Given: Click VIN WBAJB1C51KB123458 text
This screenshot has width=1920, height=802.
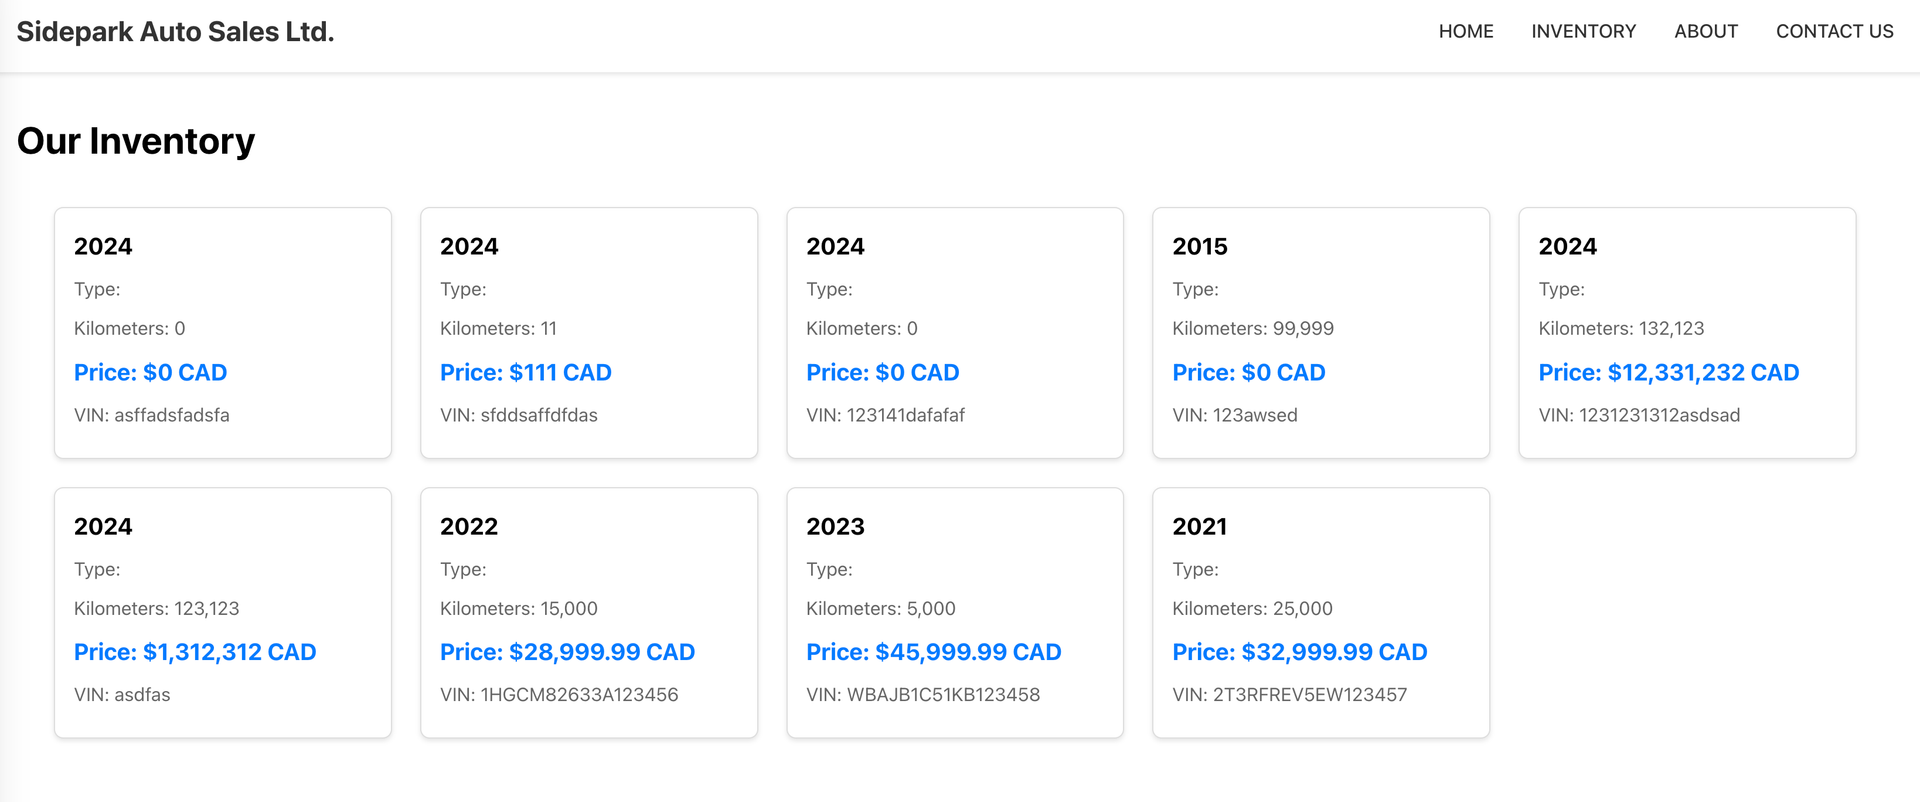Looking at the screenshot, I should tap(923, 695).
